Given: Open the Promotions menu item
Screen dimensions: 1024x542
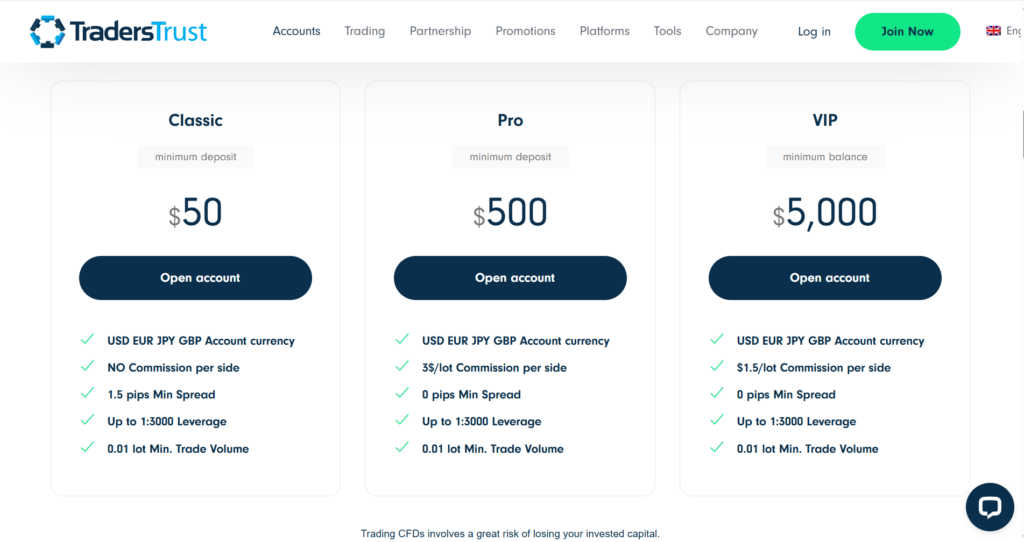Looking at the screenshot, I should coord(525,31).
